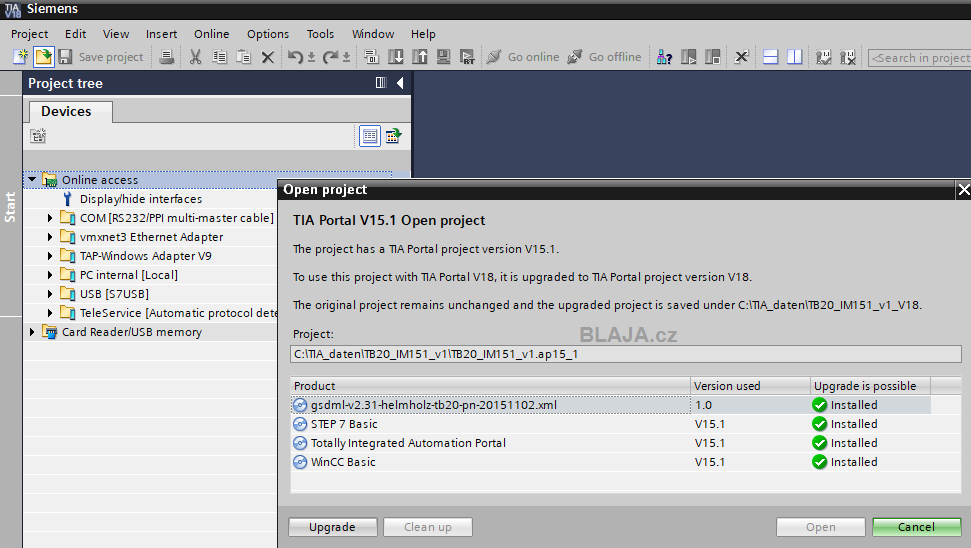Click the Start simulation icon
Viewport: 971px width, 548px height.
click(x=443, y=57)
